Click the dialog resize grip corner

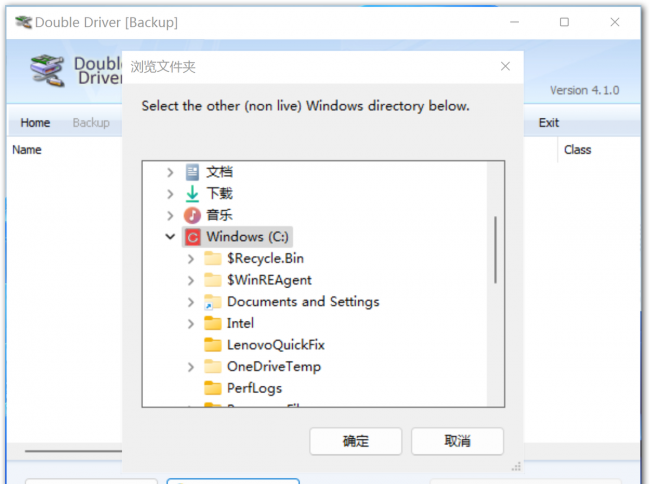[516, 467]
